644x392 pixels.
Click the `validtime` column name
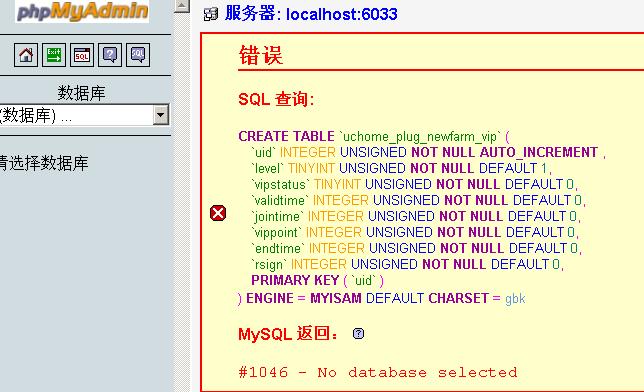tap(279, 200)
